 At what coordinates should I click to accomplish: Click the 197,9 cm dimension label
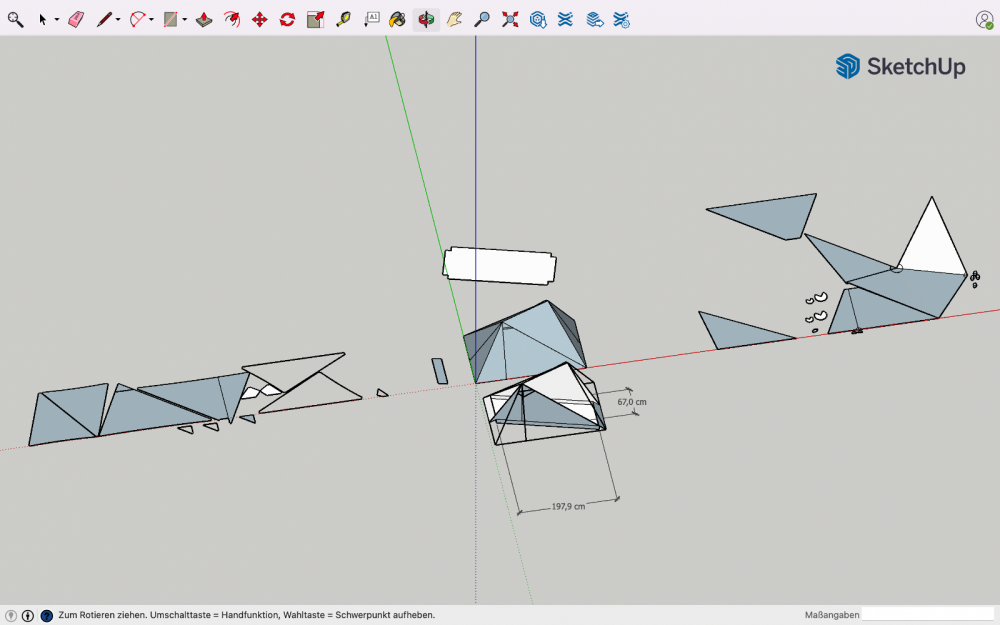pos(568,507)
